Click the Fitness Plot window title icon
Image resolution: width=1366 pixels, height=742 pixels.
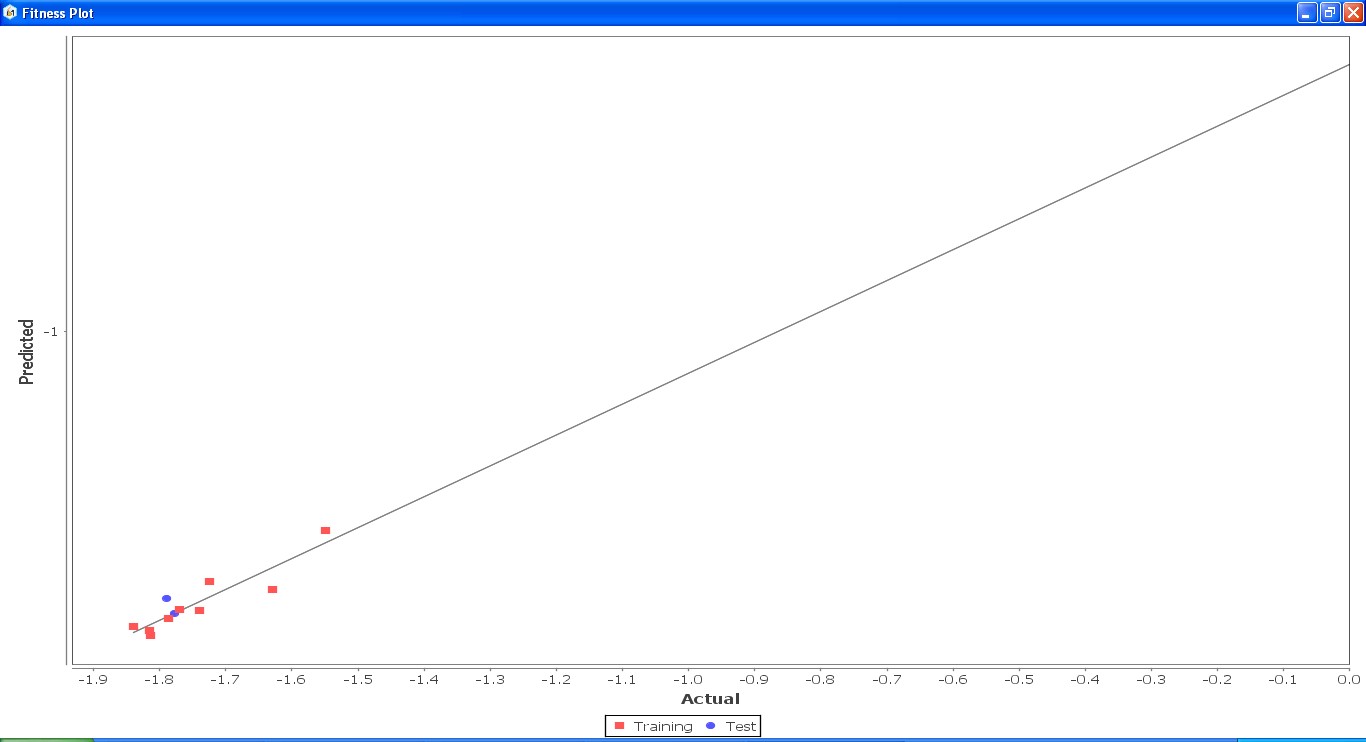click(x=10, y=13)
